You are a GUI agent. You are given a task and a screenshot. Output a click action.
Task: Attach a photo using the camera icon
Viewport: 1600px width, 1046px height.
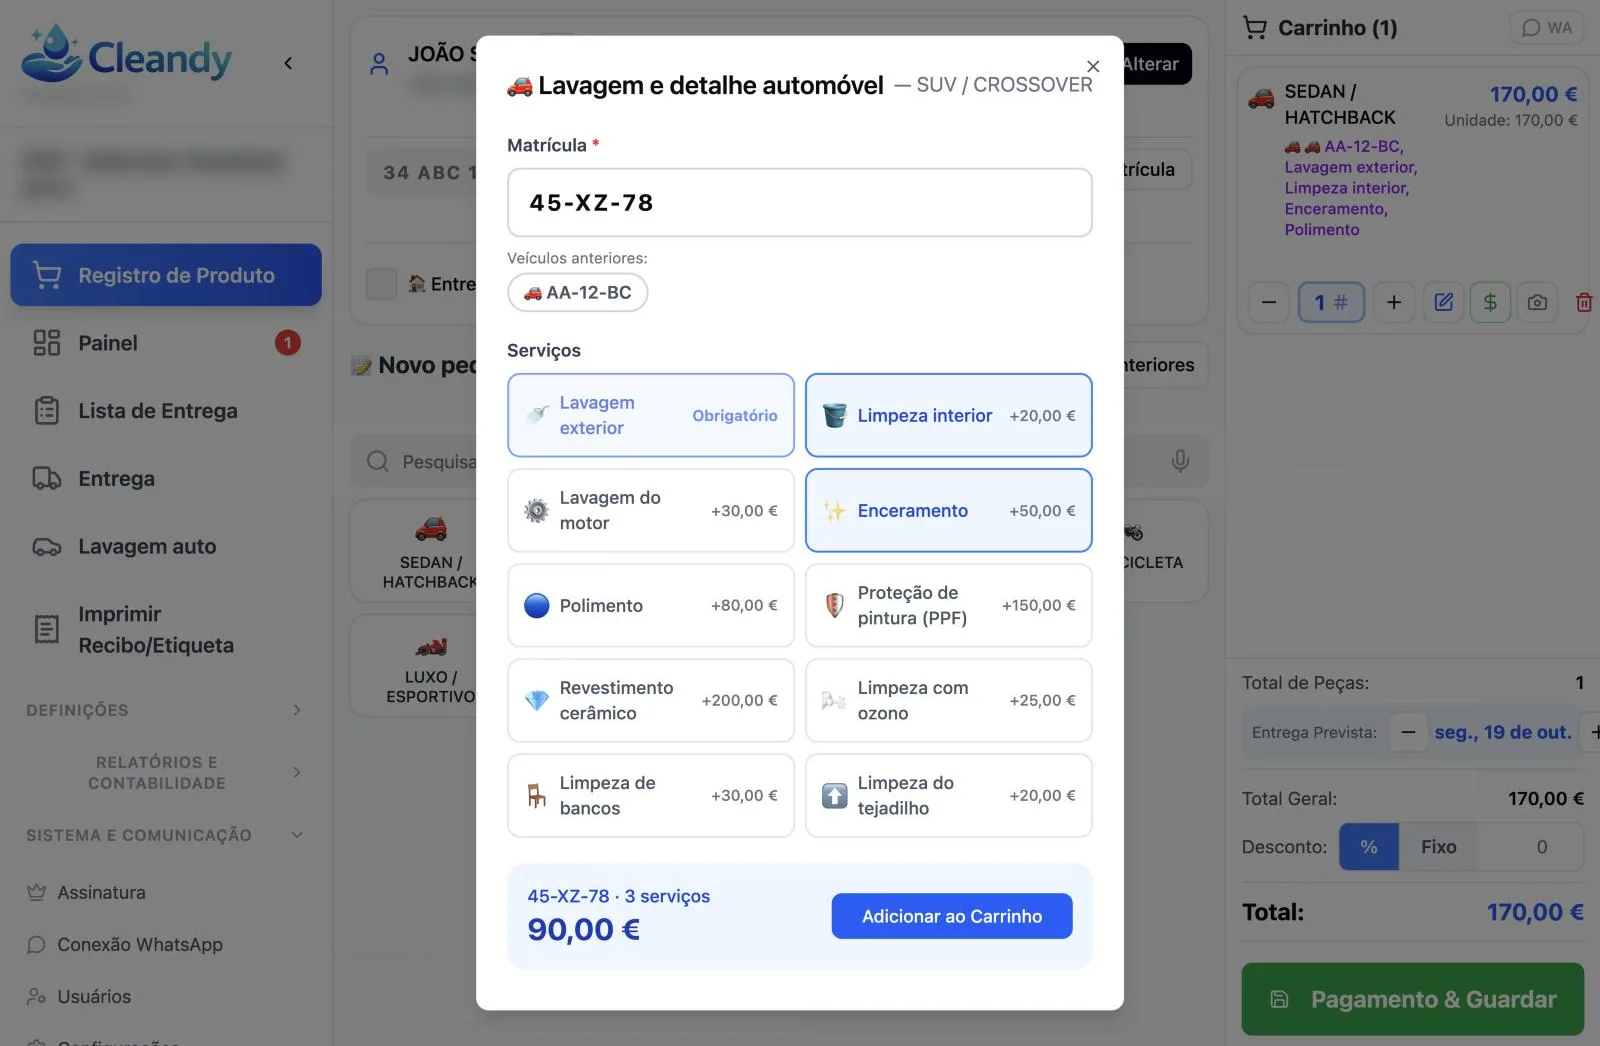point(1537,302)
